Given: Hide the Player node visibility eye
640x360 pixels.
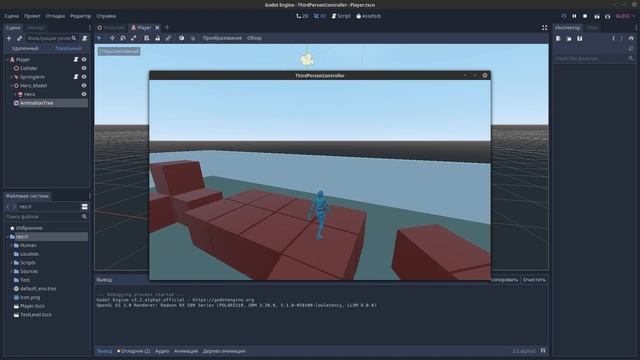Looking at the screenshot, I should (x=84, y=60).
